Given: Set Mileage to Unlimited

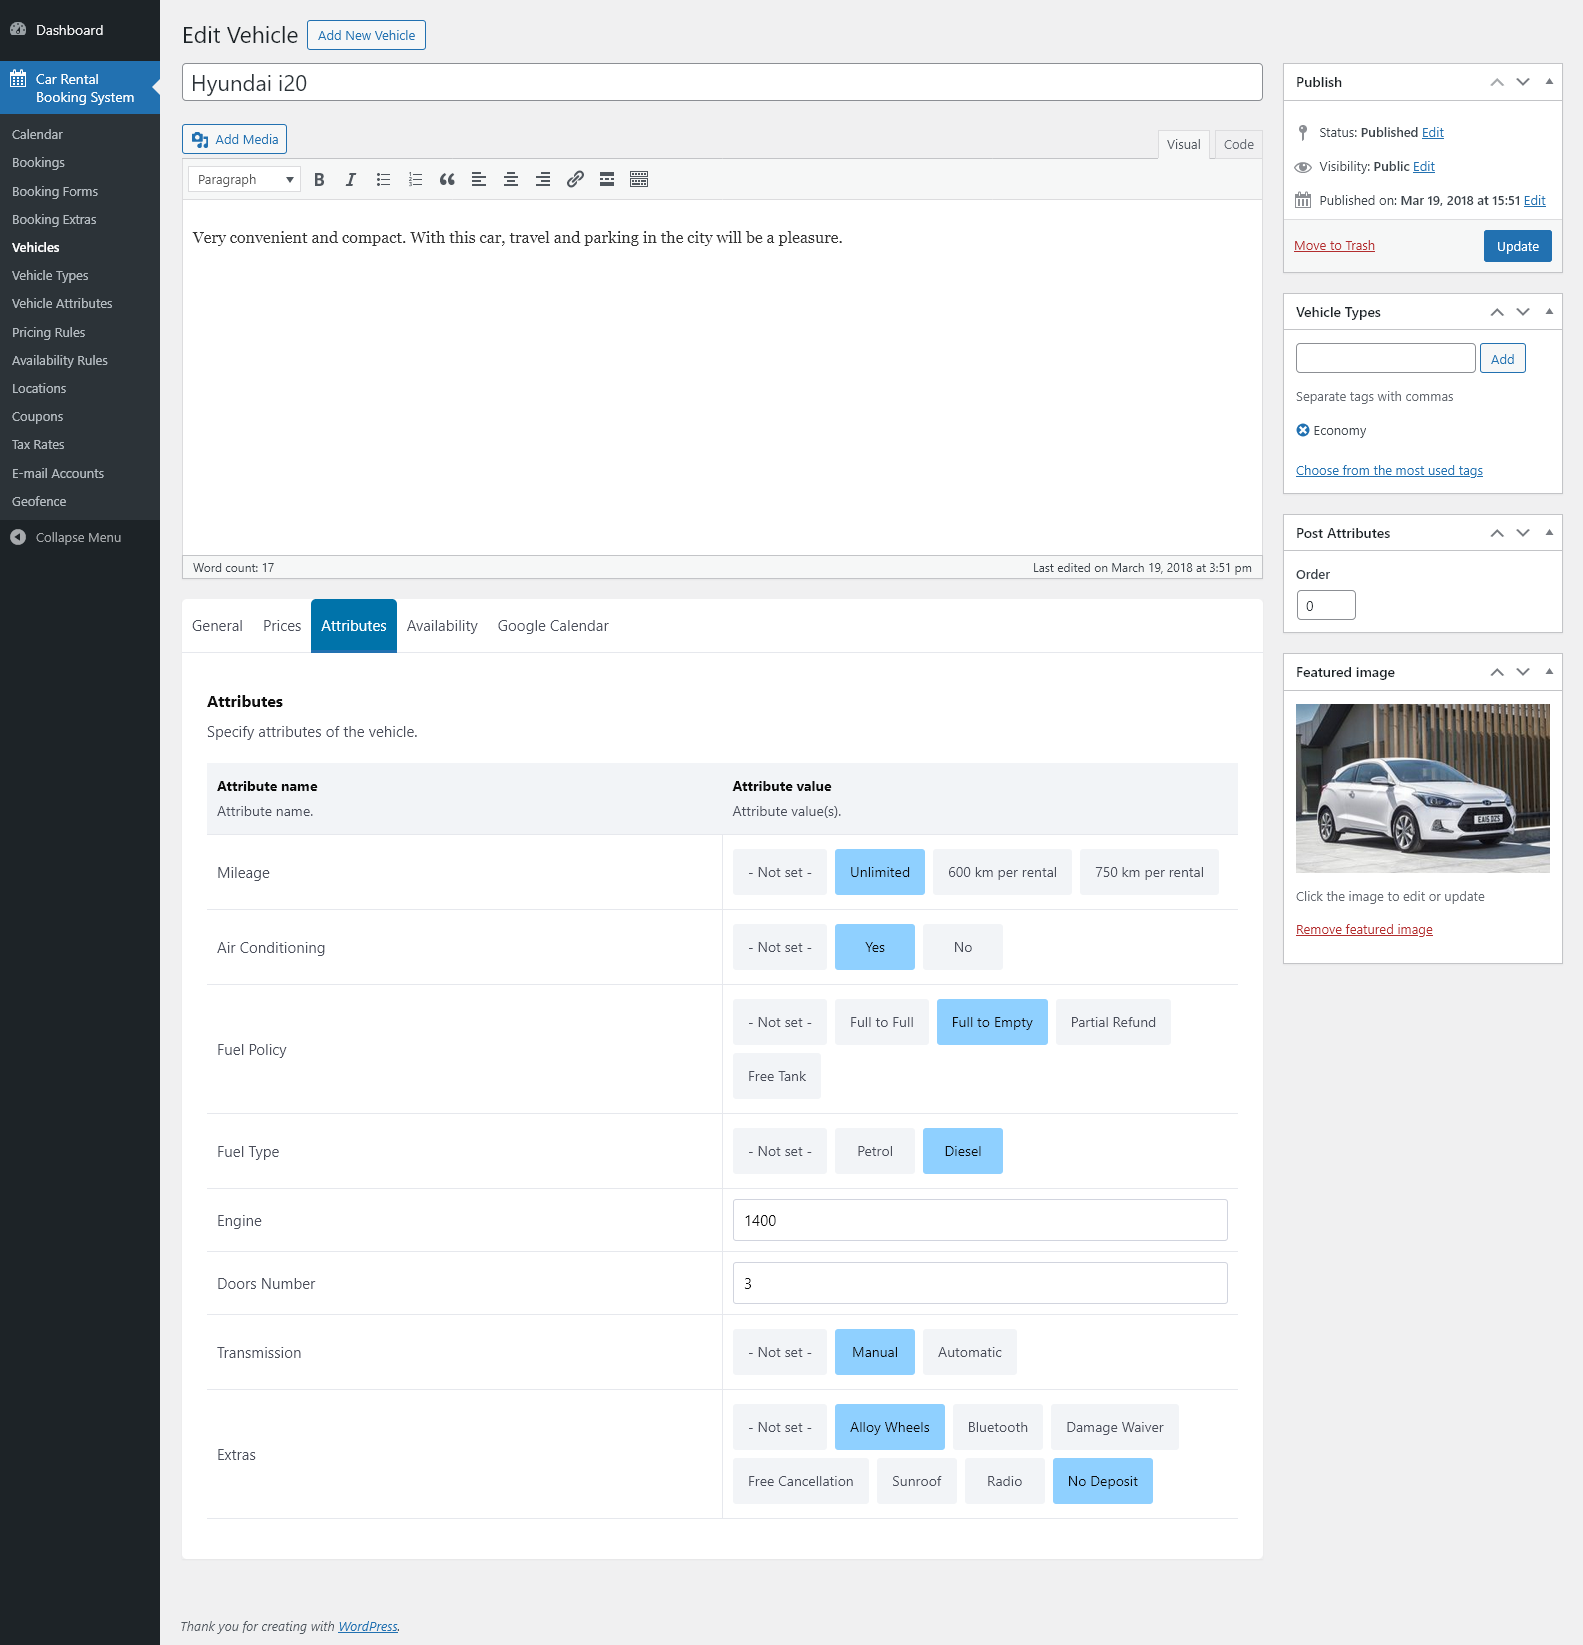Looking at the screenshot, I should point(880,872).
